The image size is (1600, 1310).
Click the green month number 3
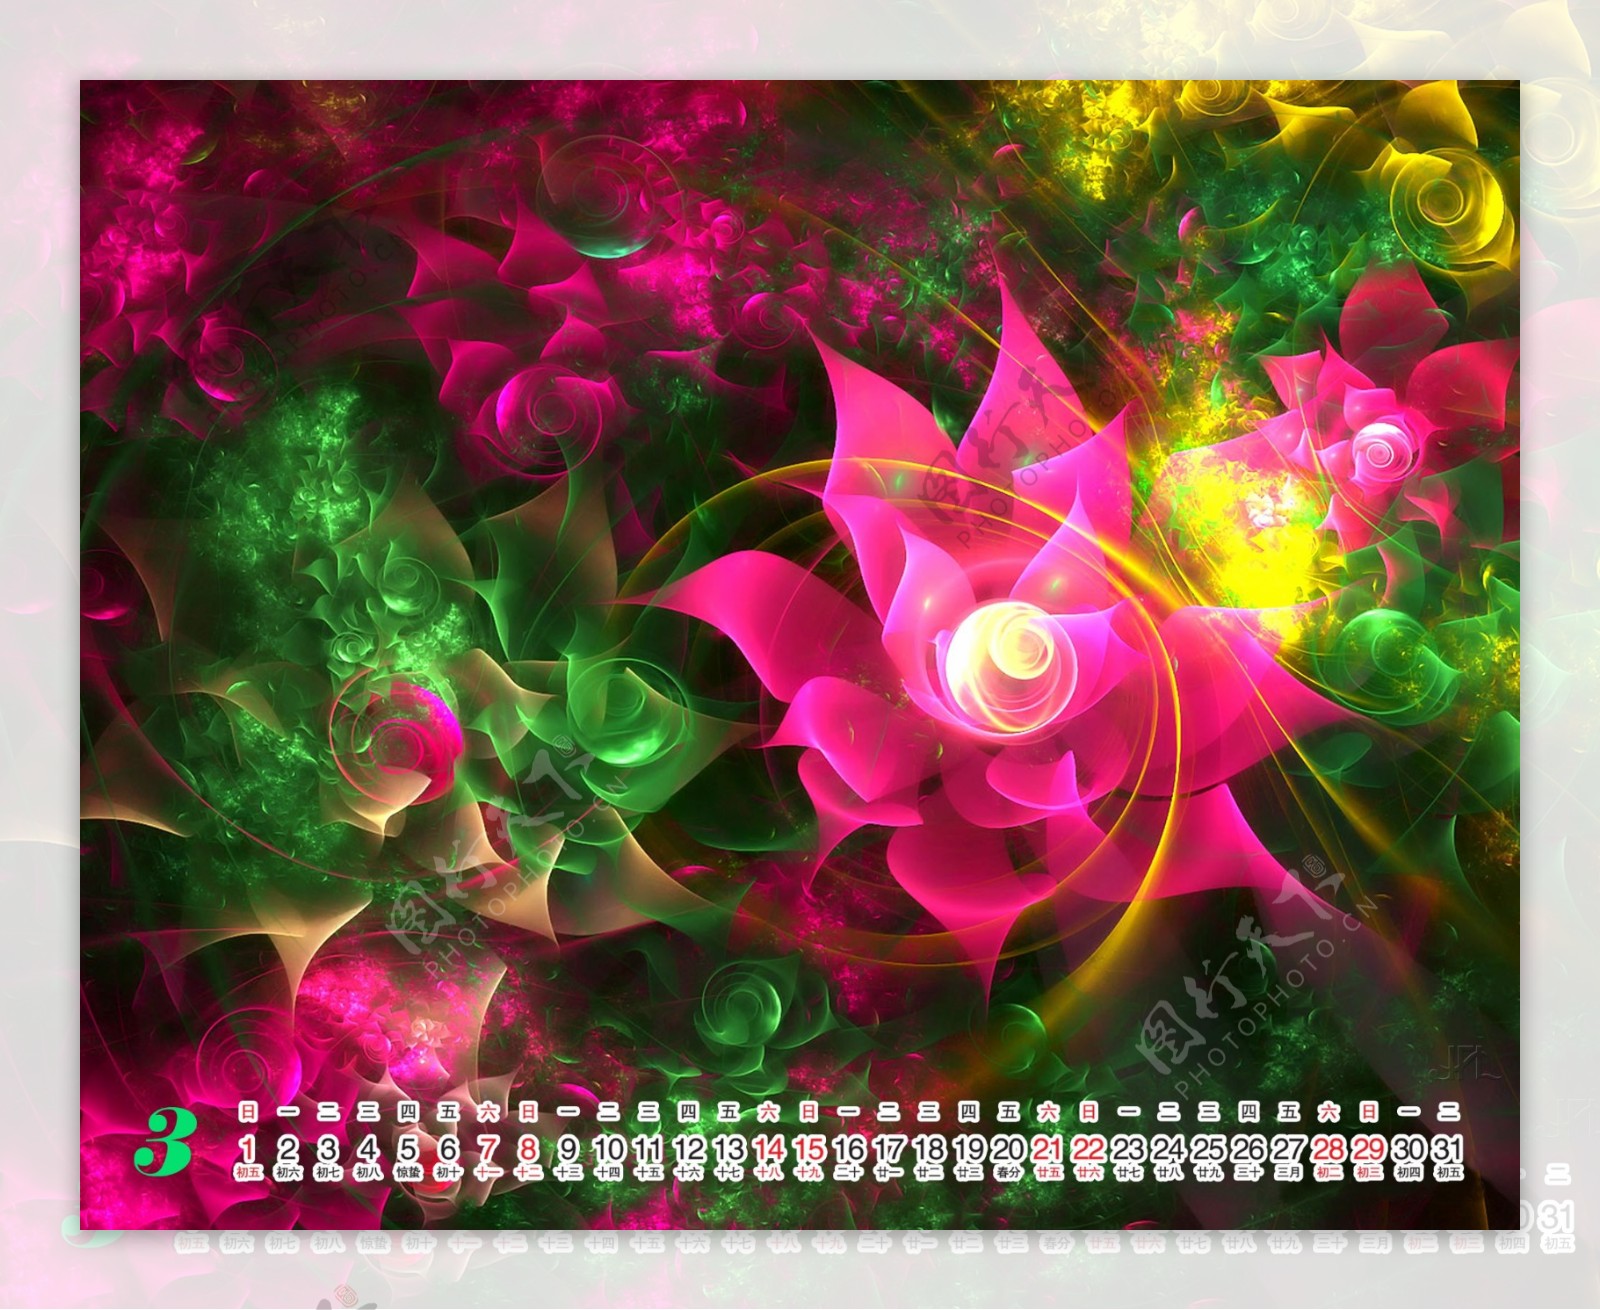click(x=163, y=1143)
